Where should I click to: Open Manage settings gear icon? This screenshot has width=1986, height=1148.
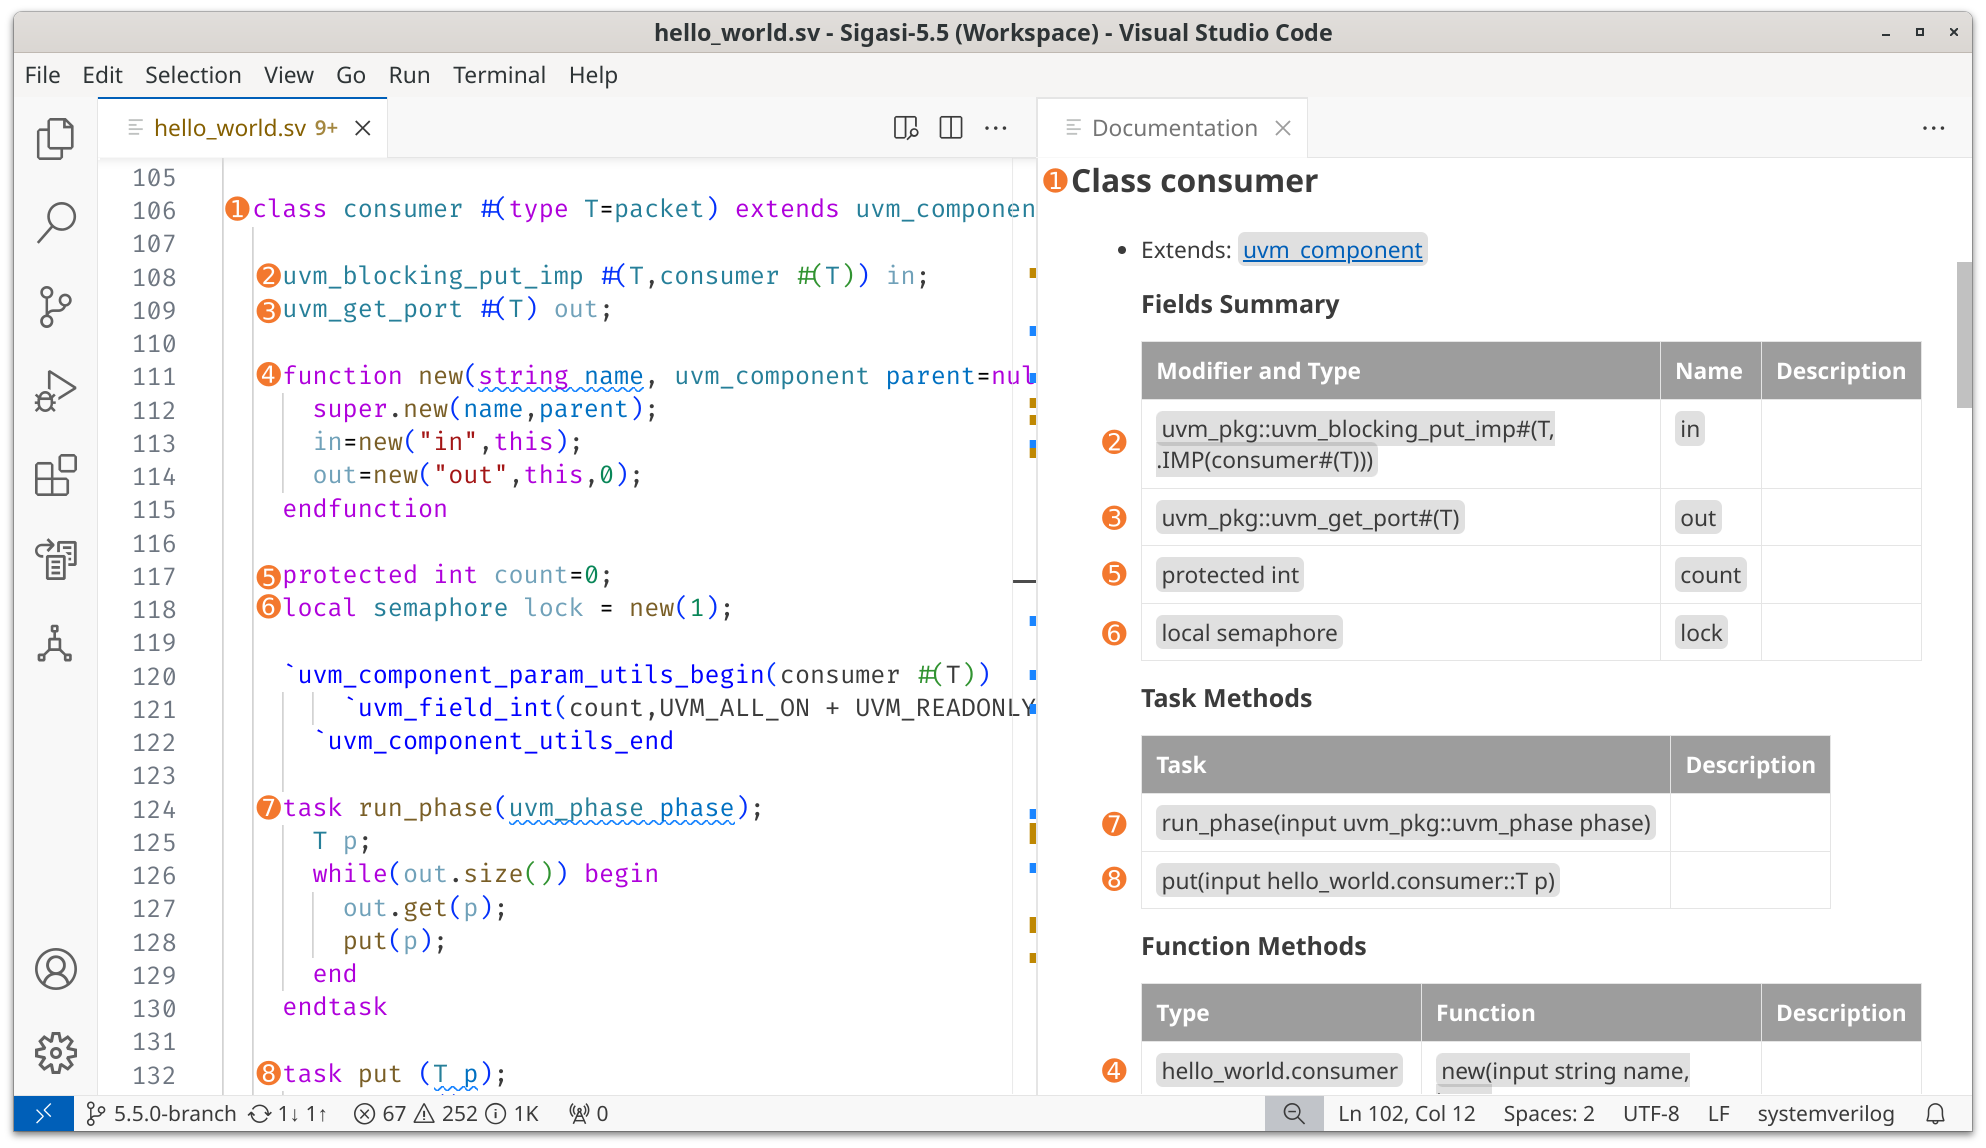pyautogui.click(x=56, y=1053)
